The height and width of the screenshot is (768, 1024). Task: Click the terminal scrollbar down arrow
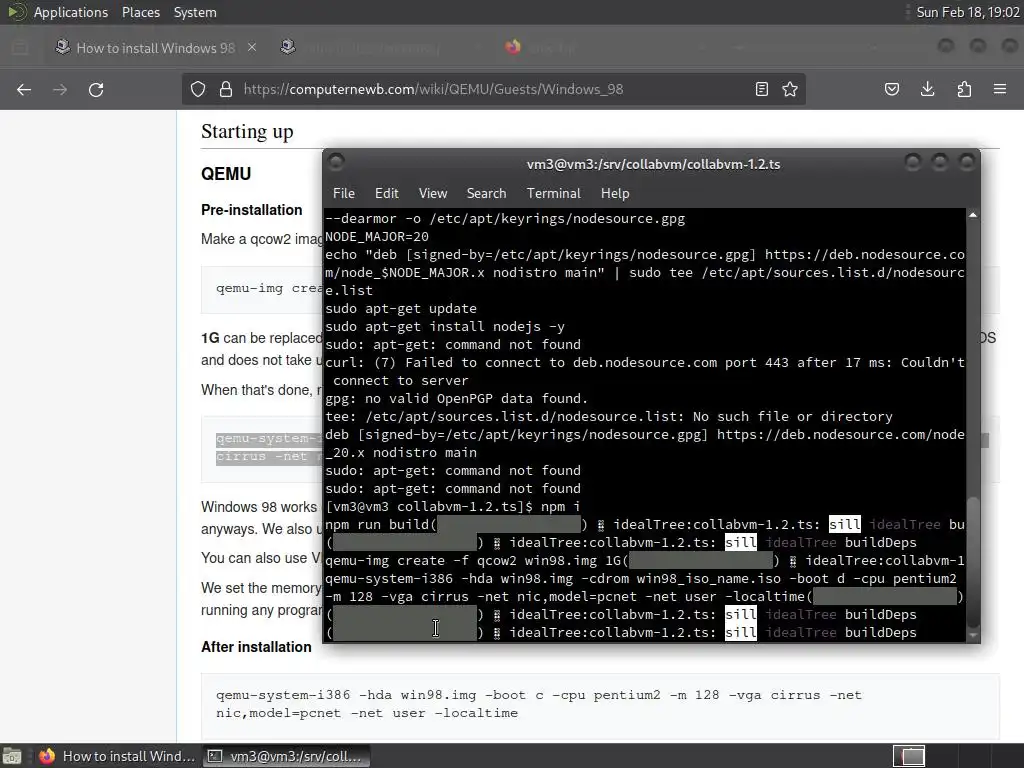pos(973,635)
